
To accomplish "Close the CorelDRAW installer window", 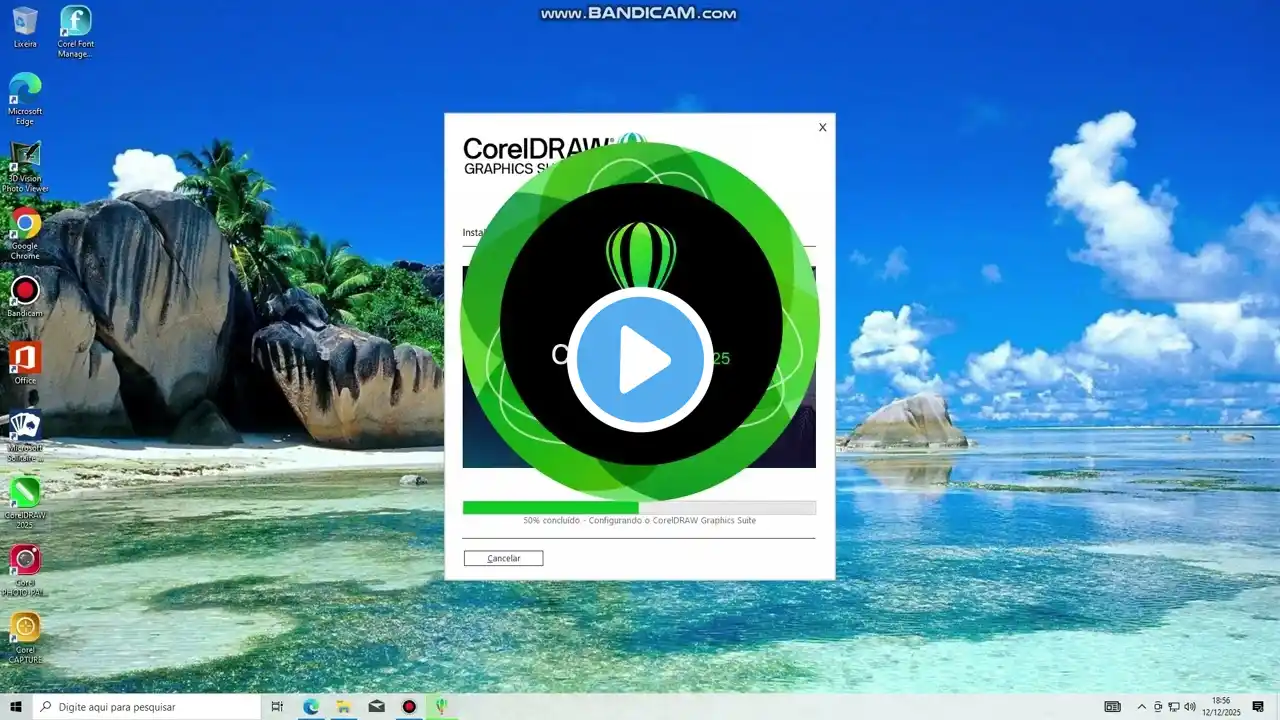I will coord(822,127).
